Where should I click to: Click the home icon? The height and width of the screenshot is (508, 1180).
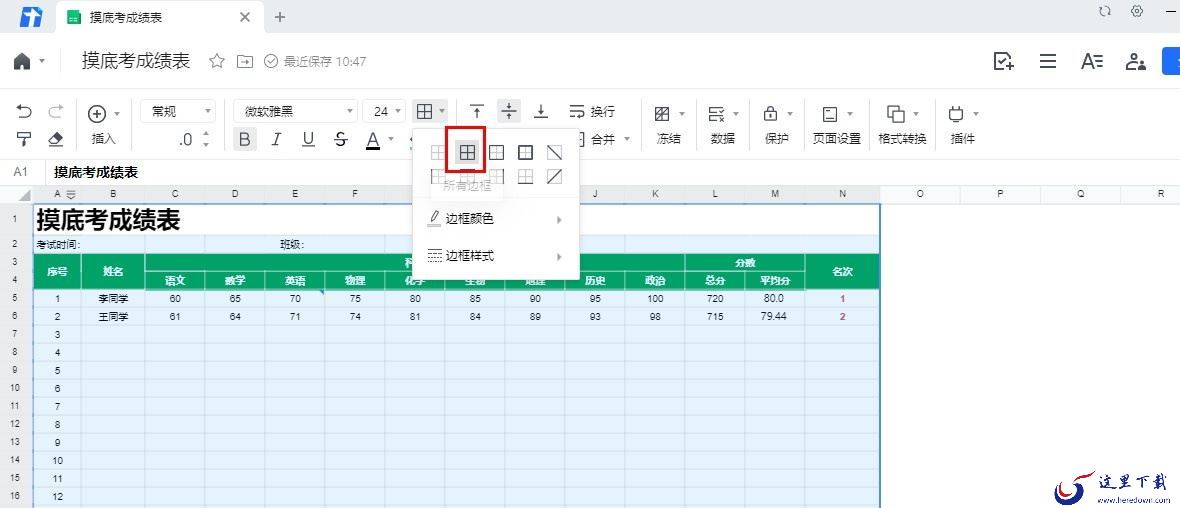tap(22, 61)
